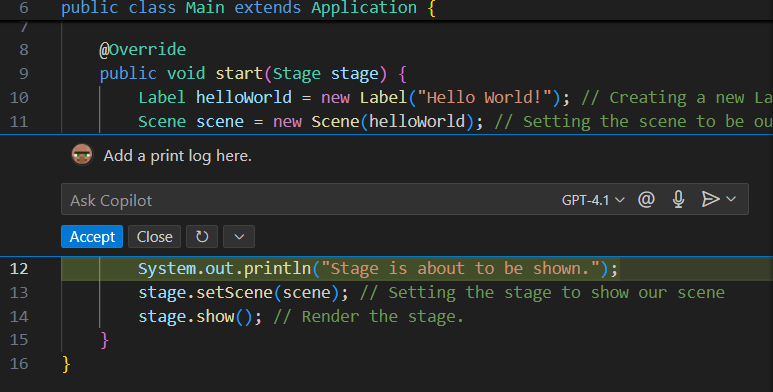Click the 'Add a print log here.' prompt text

click(x=177, y=156)
